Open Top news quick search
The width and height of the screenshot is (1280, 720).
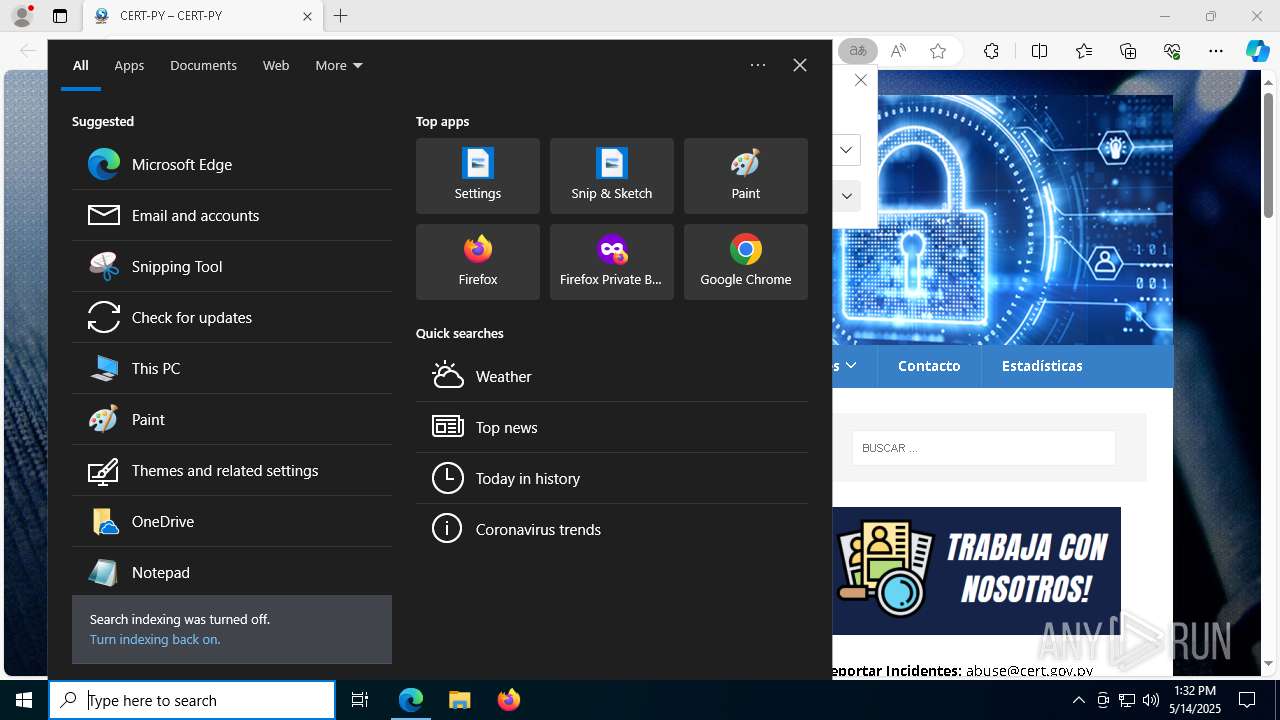click(612, 427)
